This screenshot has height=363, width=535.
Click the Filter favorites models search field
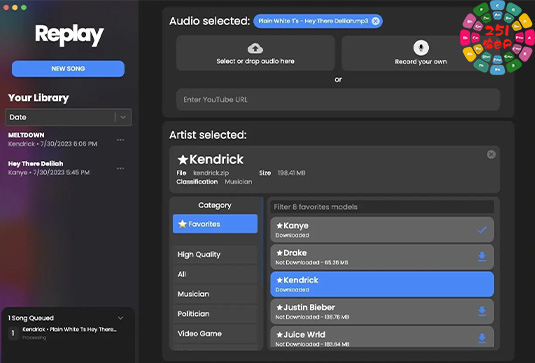coord(382,207)
